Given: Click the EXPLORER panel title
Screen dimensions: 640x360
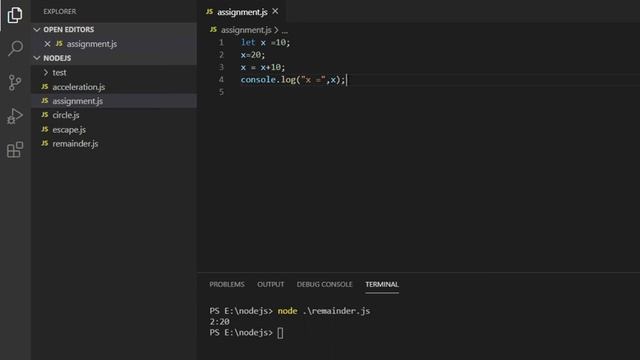Looking at the screenshot, I should coord(60,11).
